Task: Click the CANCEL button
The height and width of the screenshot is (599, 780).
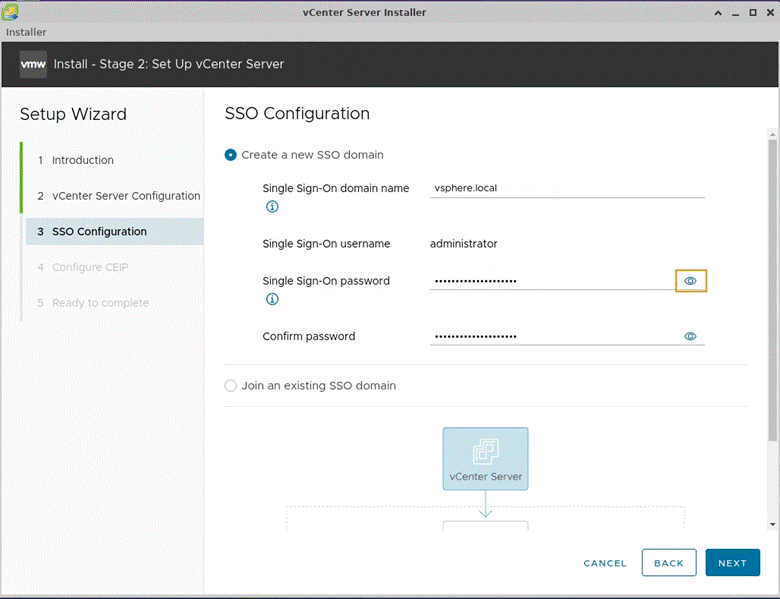Action: click(x=605, y=563)
